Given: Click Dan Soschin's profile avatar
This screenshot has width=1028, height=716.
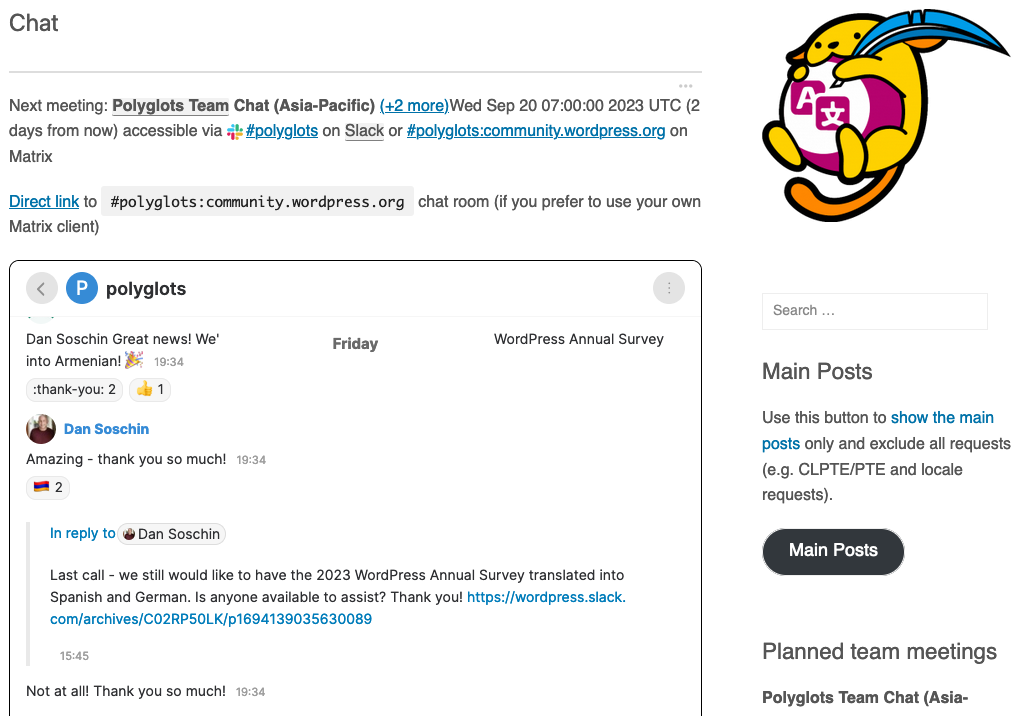Looking at the screenshot, I should pos(40,428).
